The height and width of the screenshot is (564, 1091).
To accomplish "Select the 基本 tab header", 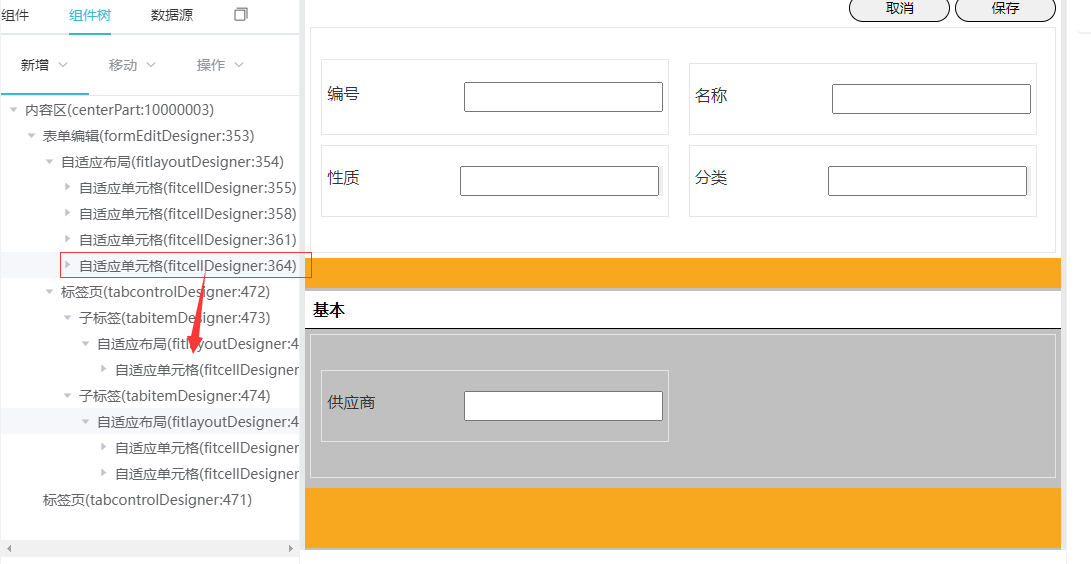I will pyautogui.click(x=329, y=310).
